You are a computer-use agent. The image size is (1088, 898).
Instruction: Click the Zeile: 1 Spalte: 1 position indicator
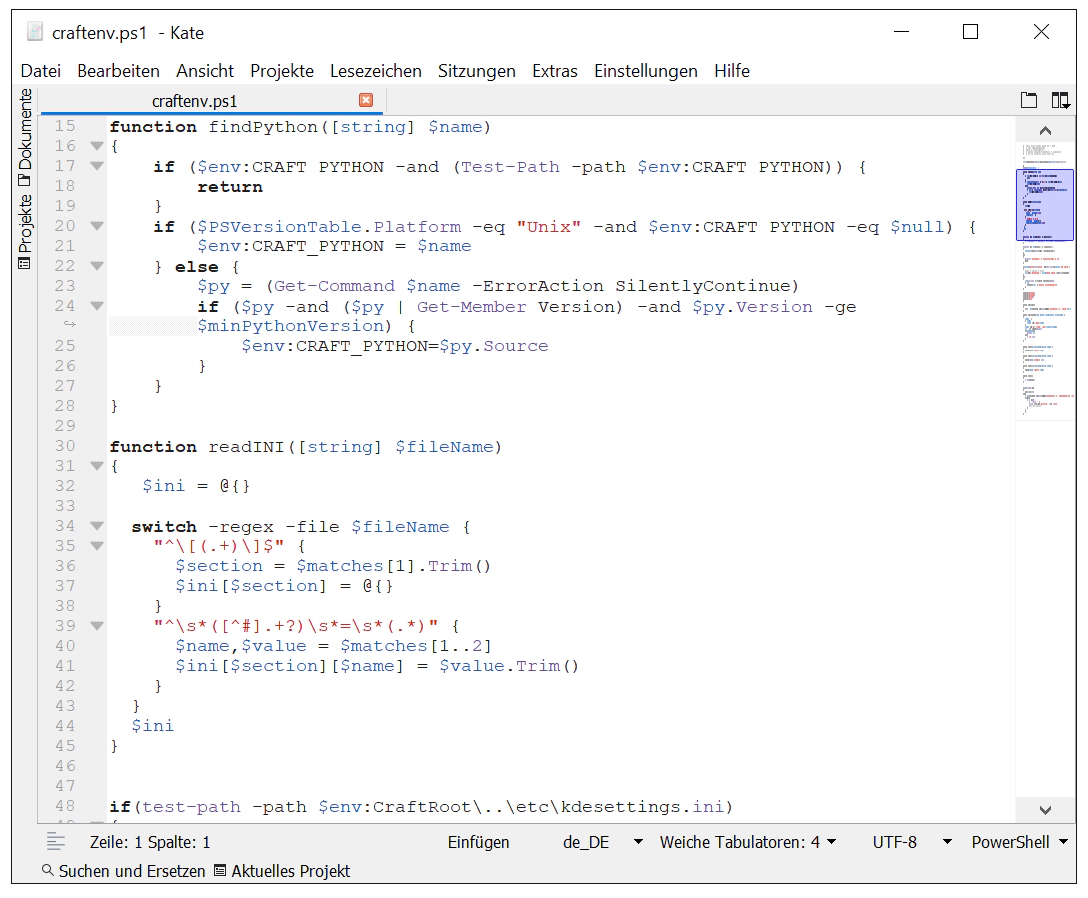click(150, 842)
